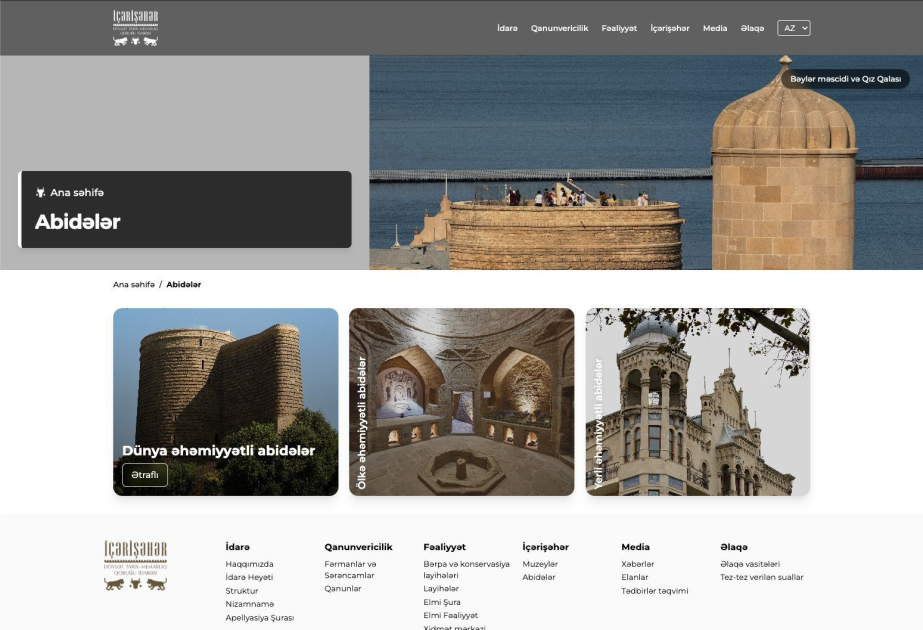
Task: Select the Dünya əhəmiyyətli abidələr card image
Action: [x=225, y=380]
